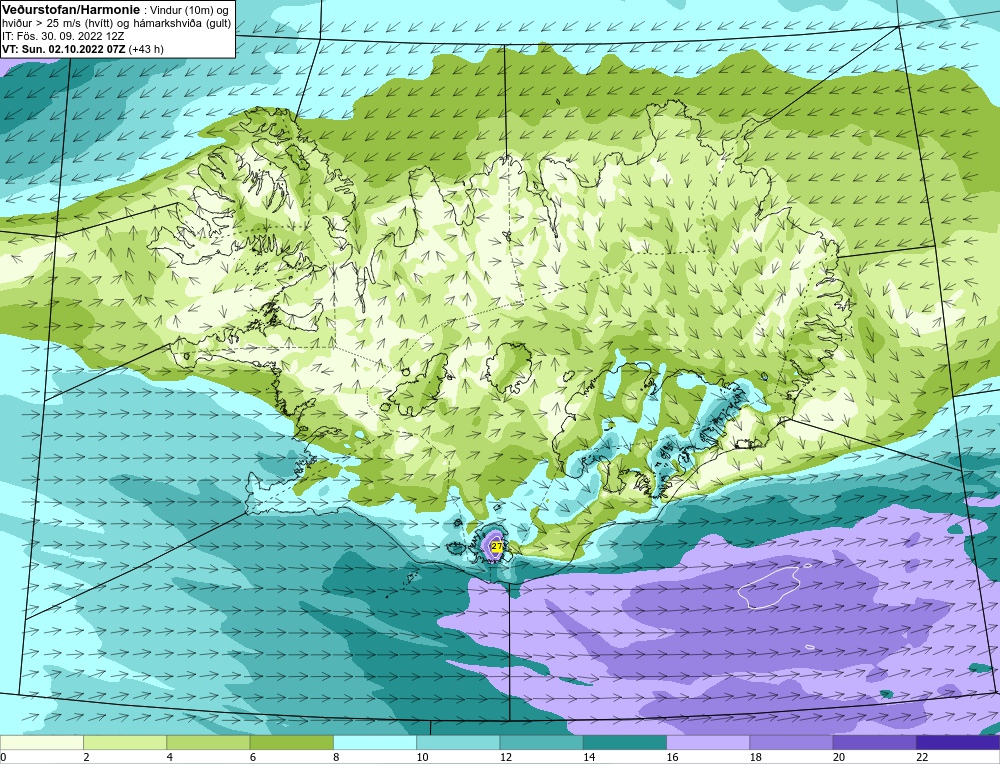
Task: Click the 6–8 m/s olive green legend swatch
Action: 291,742
